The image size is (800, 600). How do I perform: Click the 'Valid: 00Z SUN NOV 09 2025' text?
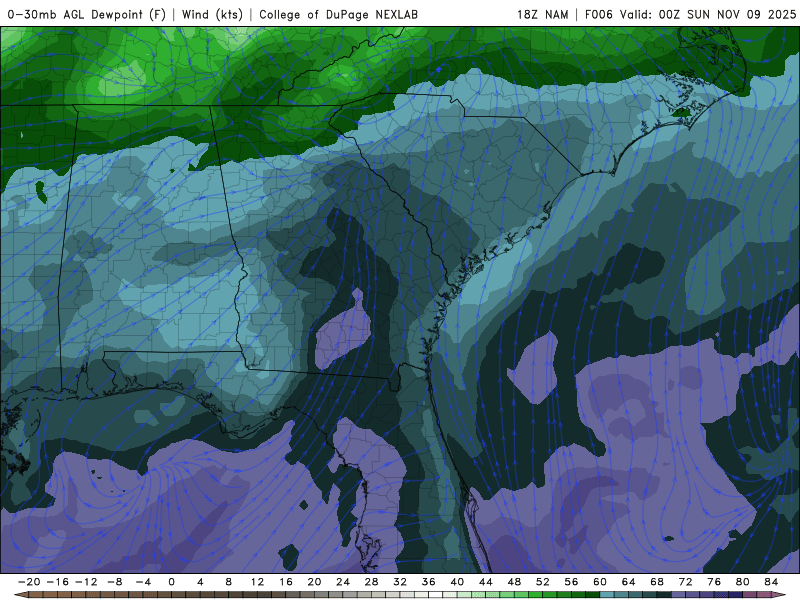pos(708,14)
